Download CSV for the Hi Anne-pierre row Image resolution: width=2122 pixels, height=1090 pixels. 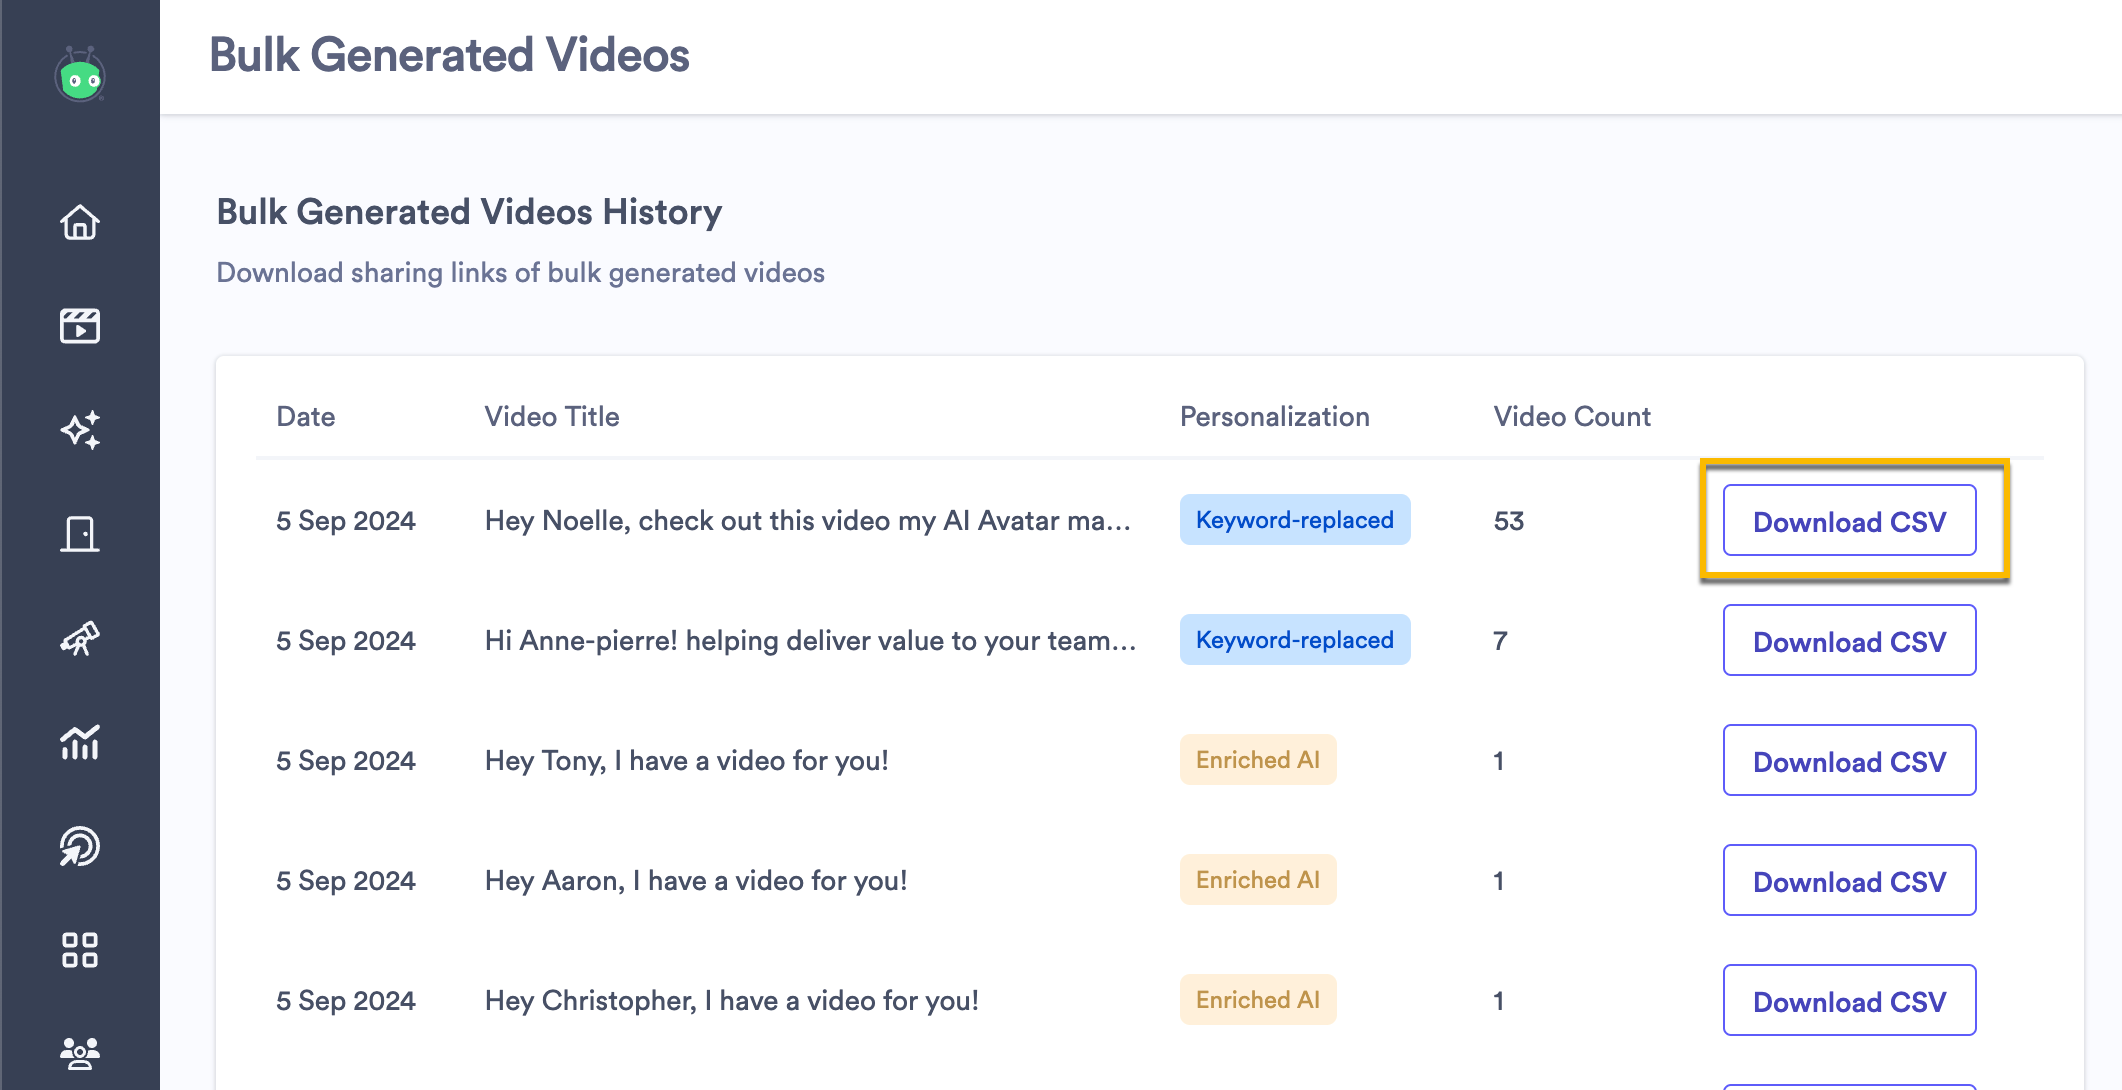coord(1849,641)
